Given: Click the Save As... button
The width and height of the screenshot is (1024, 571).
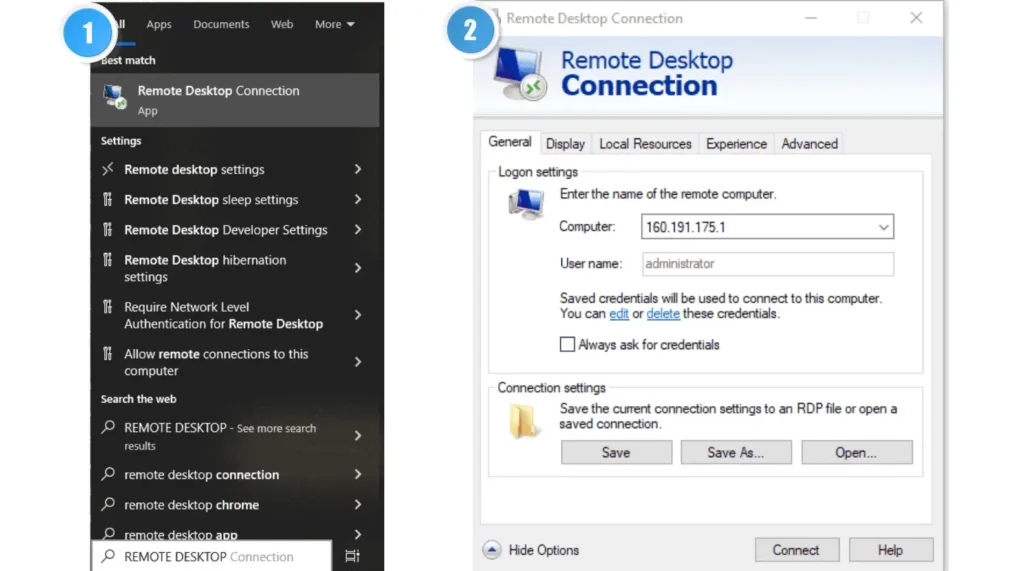Looking at the screenshot, I should (x=736, y=452).
